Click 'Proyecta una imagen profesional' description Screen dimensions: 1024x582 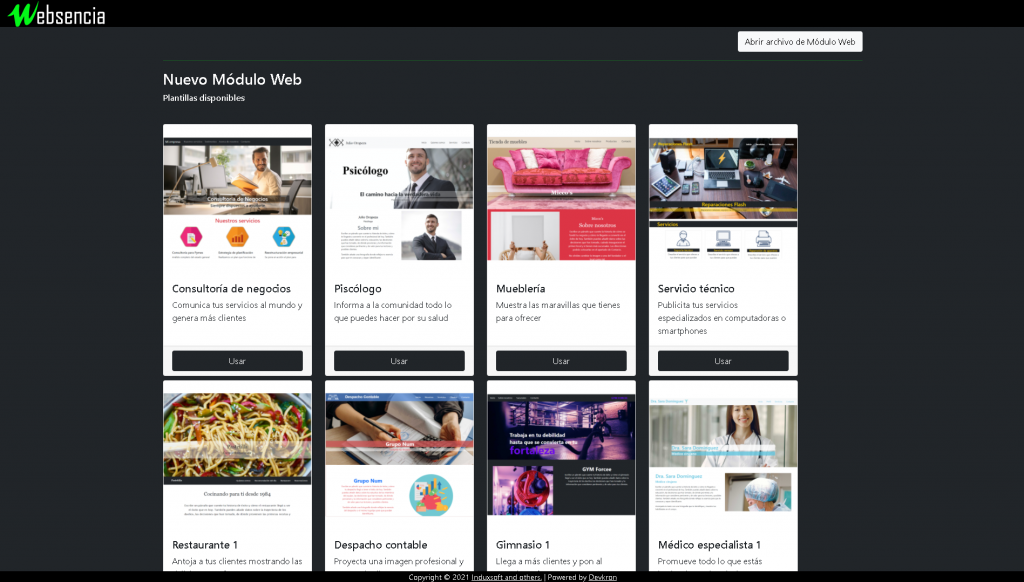click(399, 561)
